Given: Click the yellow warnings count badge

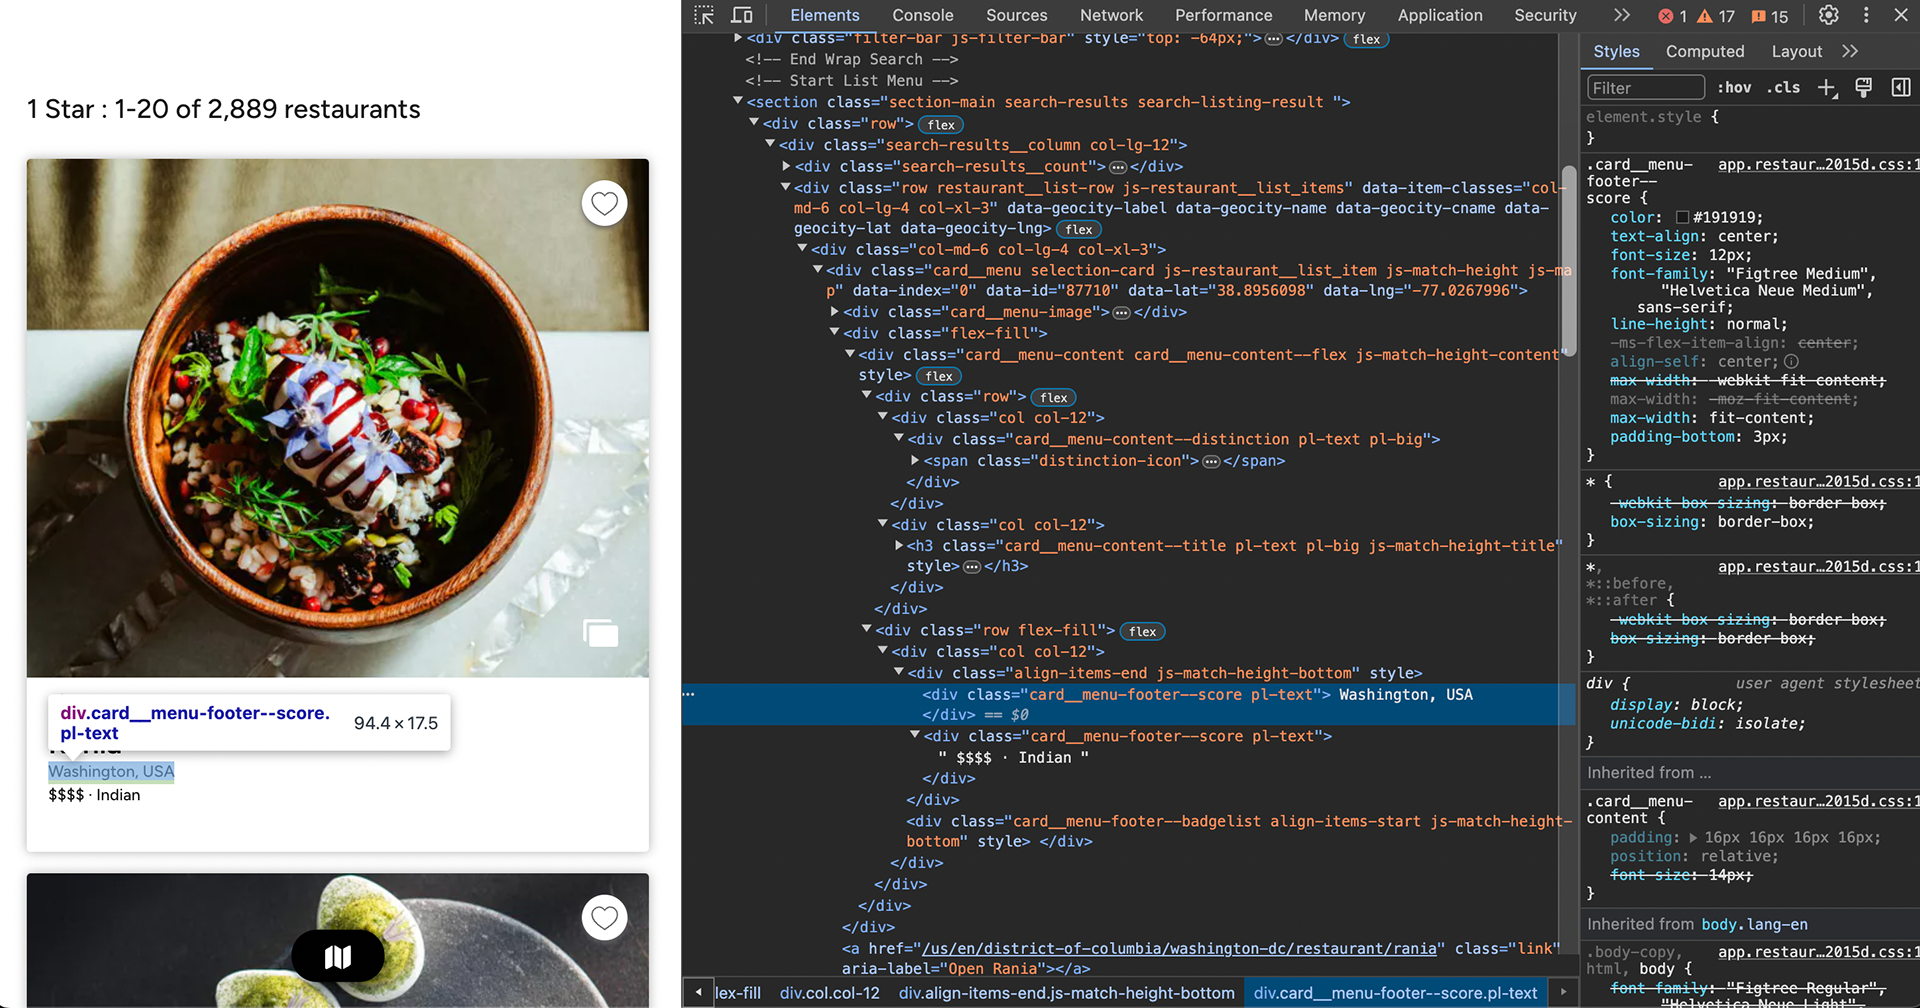Looking at the screenshot, I should click(x=1716, y=16).
